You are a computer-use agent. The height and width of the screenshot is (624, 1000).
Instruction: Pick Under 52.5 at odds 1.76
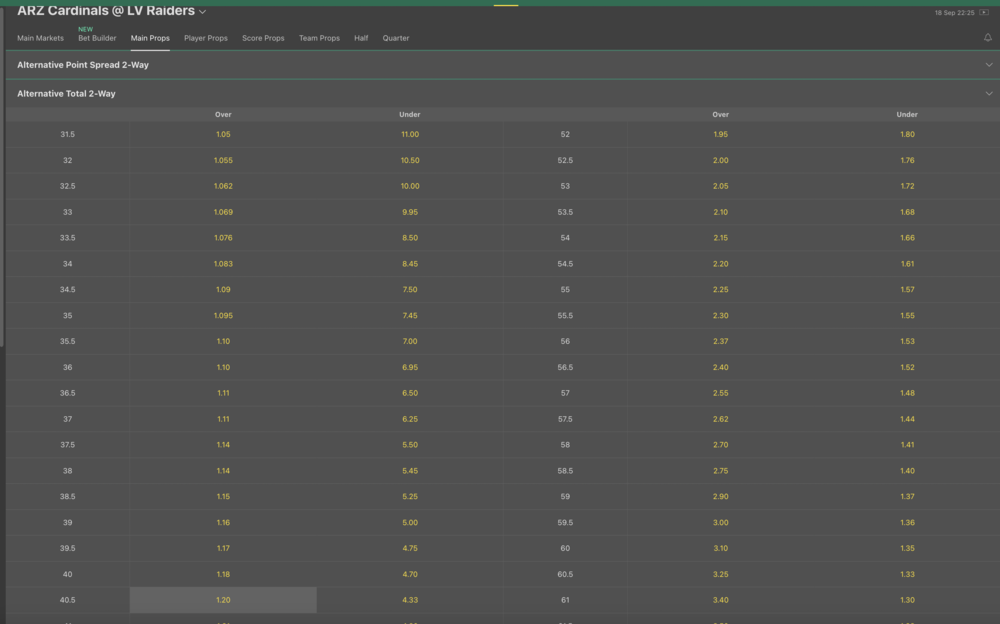pyautogui.click(x=907, y=160)
